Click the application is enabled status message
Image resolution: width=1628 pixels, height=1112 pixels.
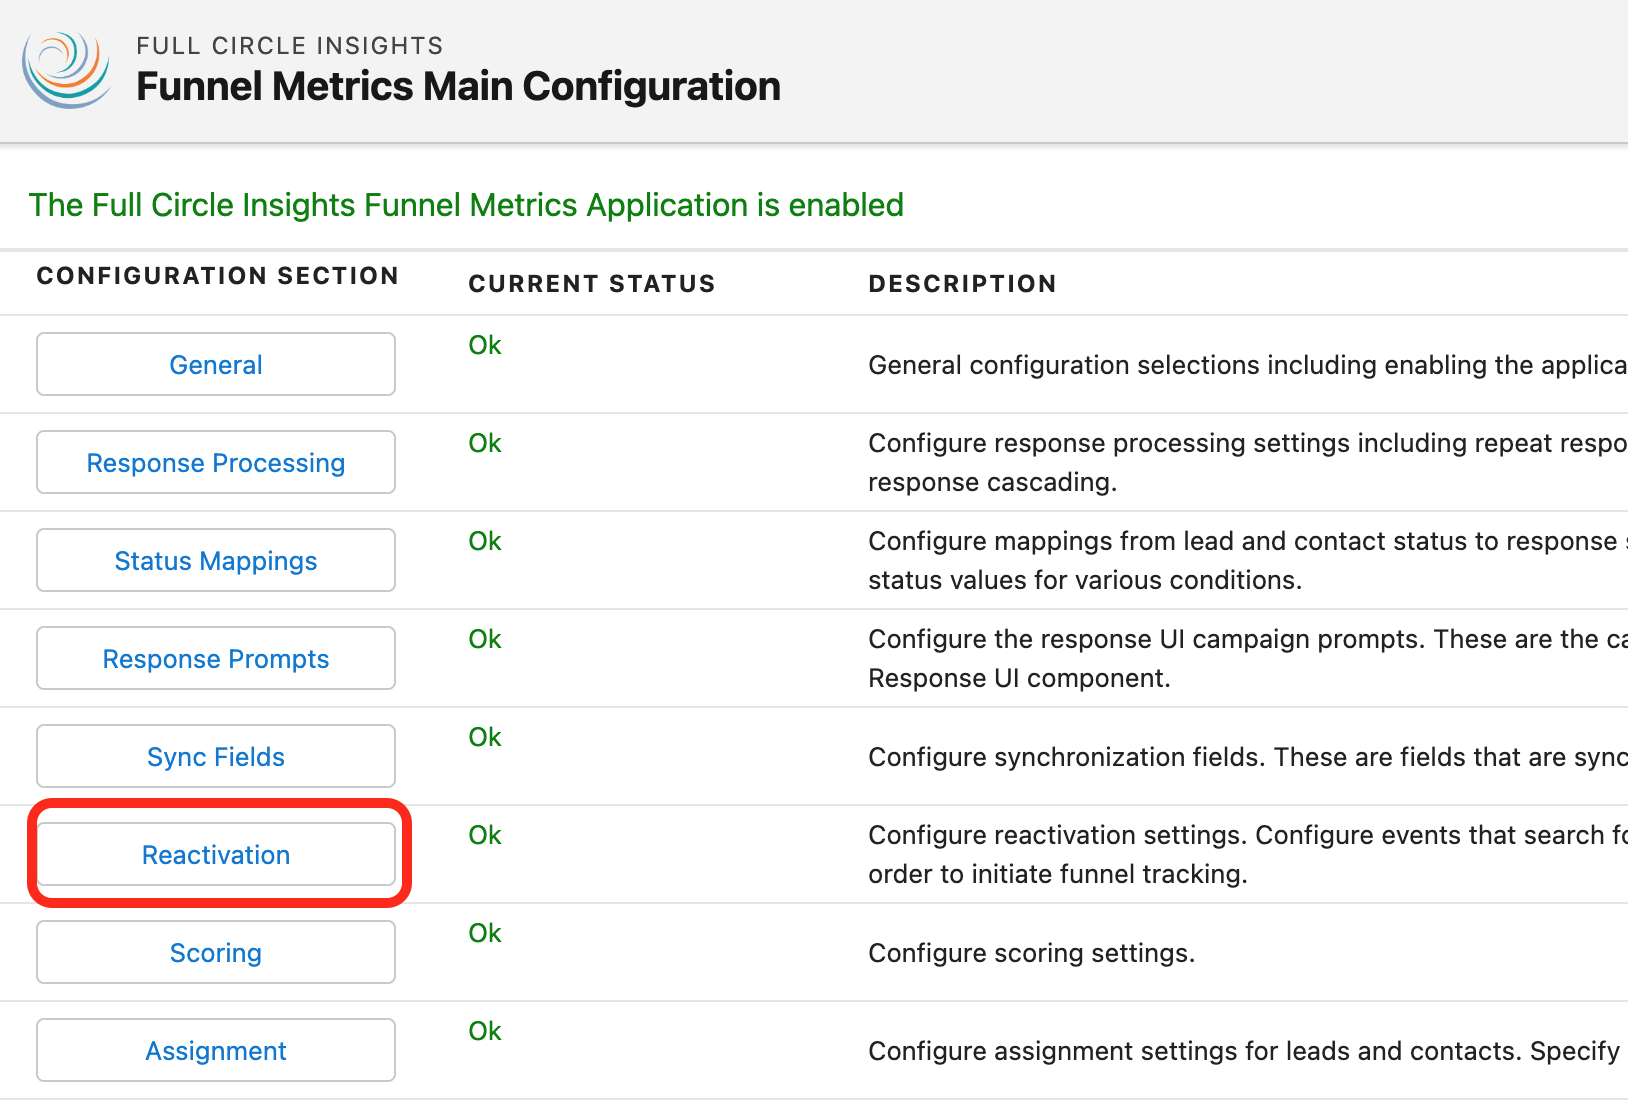[466, 205]
